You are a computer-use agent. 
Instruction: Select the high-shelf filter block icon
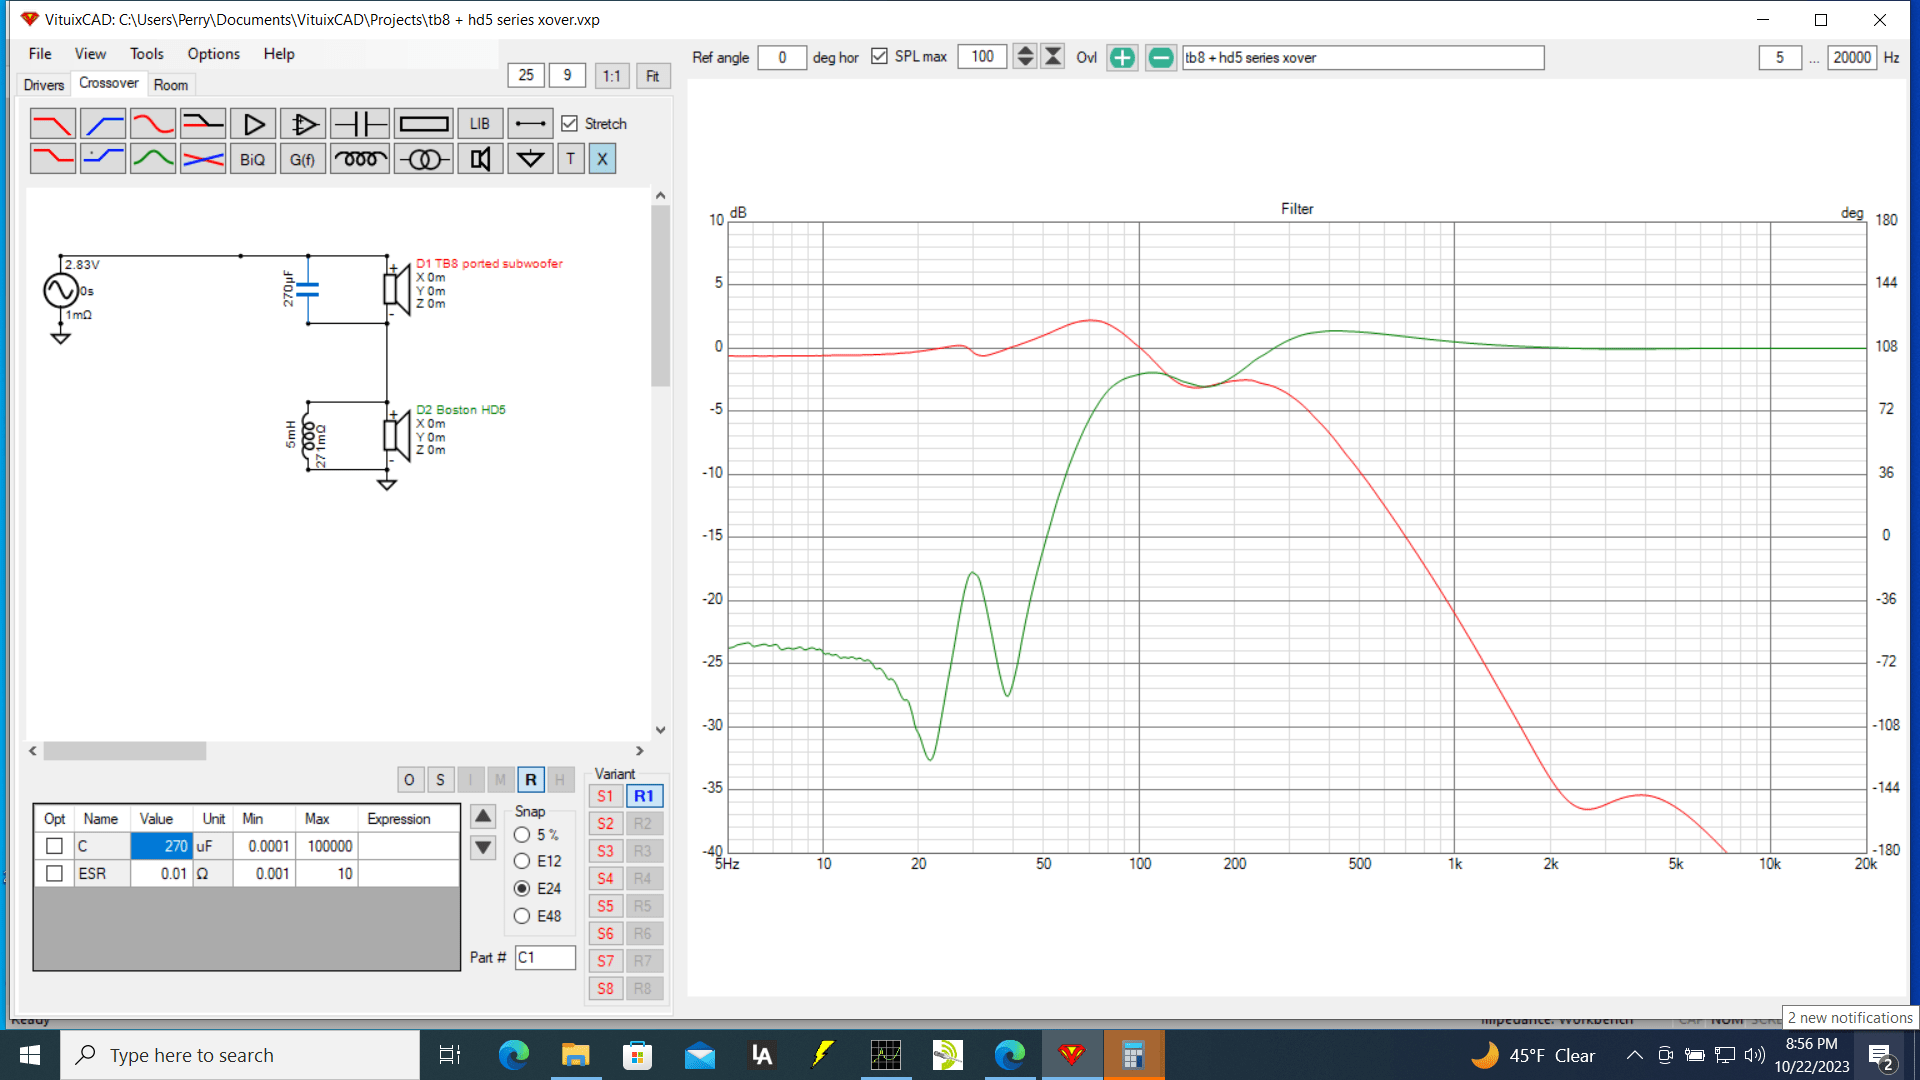[102, 159]
